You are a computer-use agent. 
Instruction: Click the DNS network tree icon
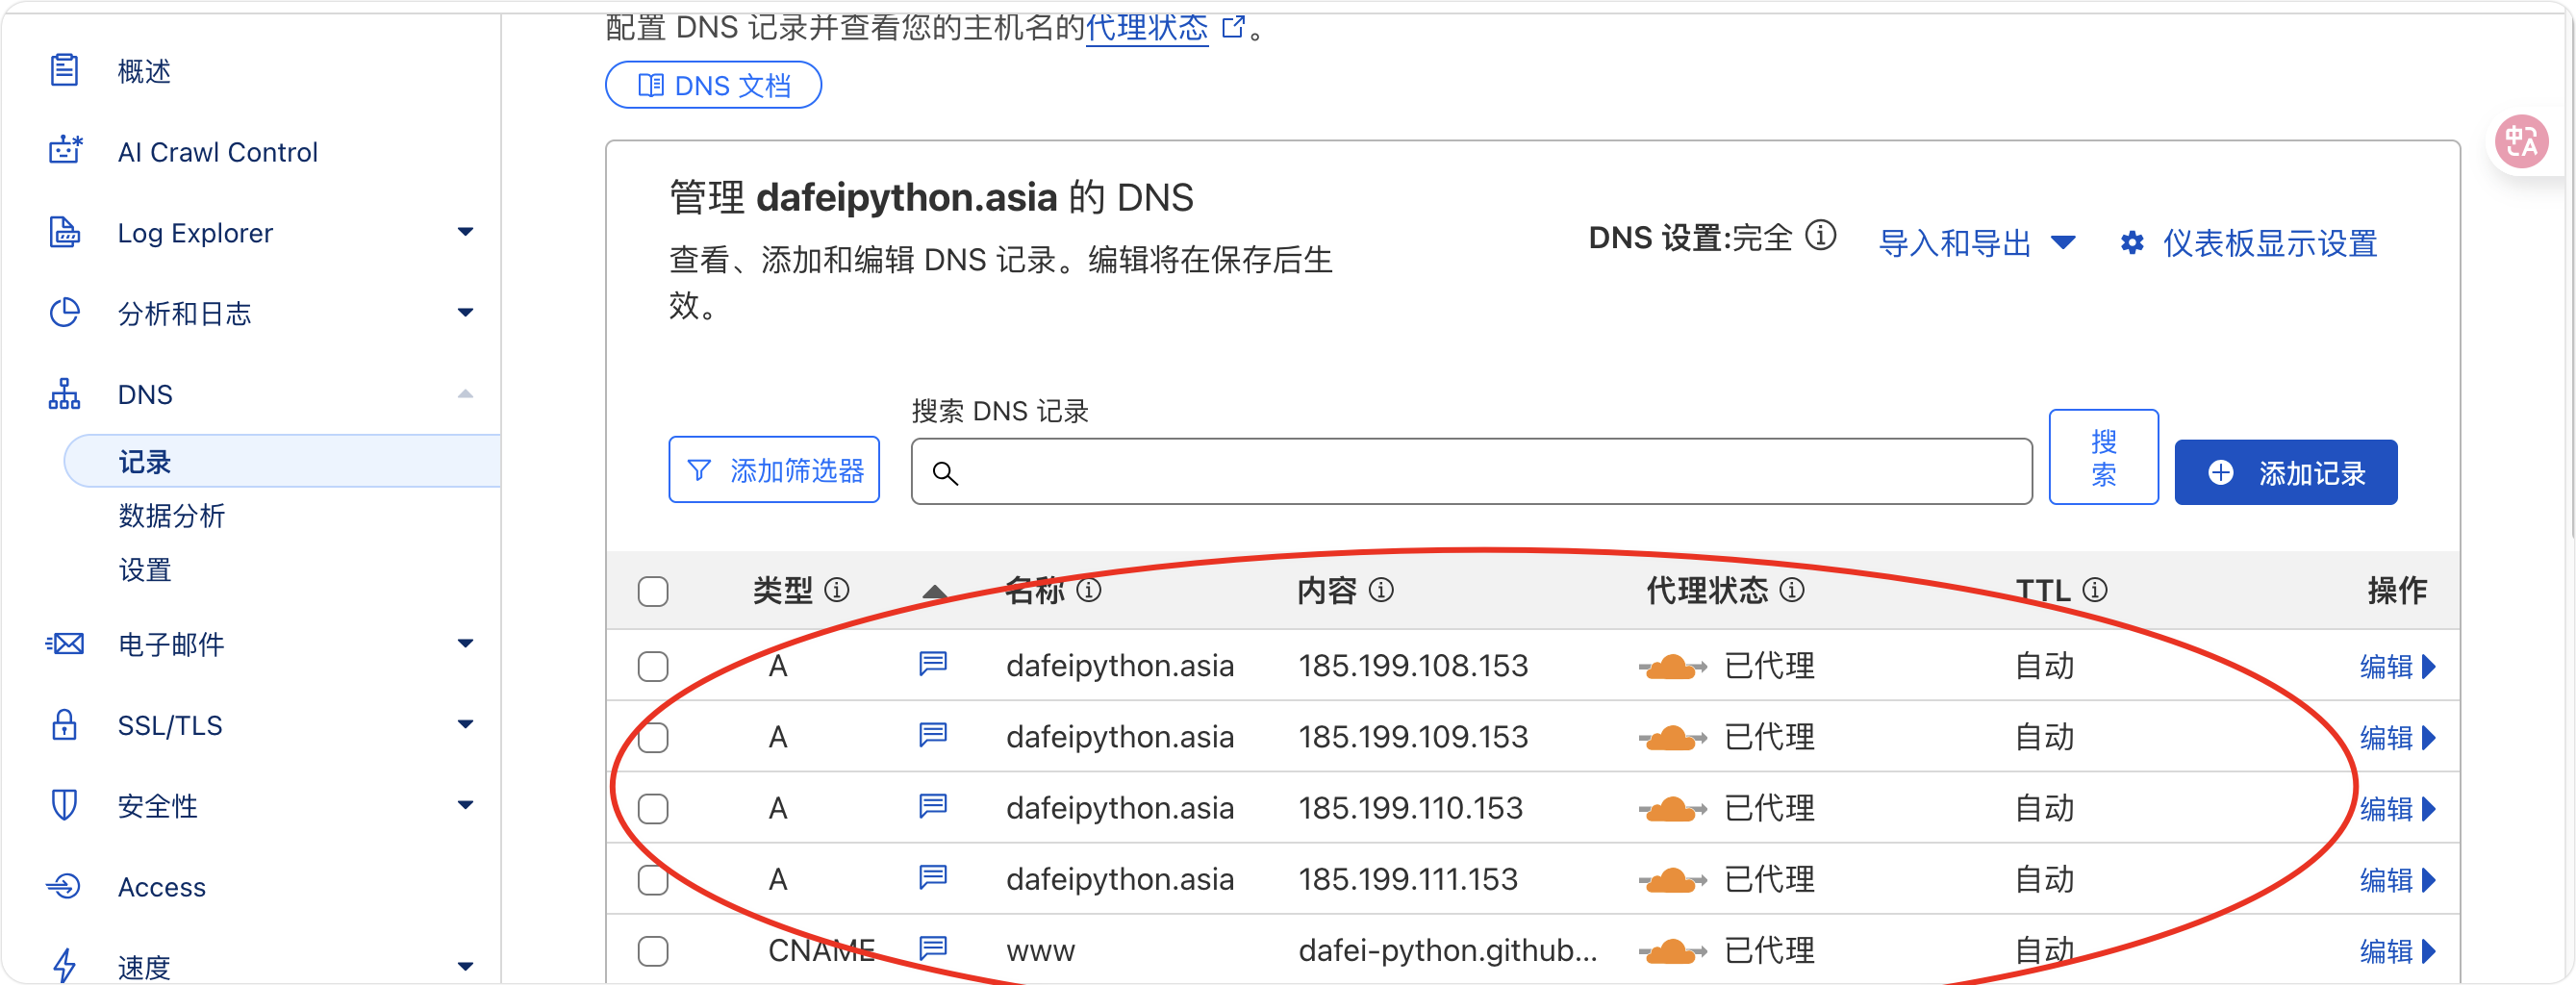pos(64,394)
